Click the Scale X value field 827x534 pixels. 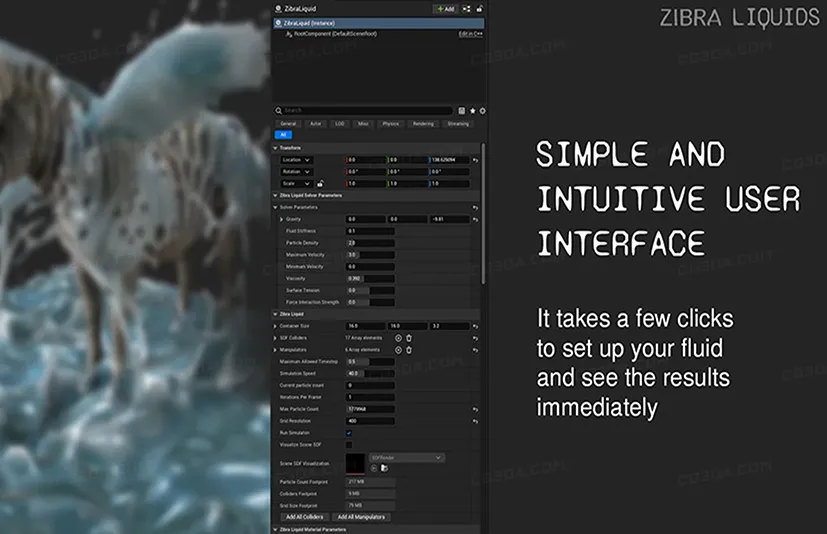tap(366, 184)
